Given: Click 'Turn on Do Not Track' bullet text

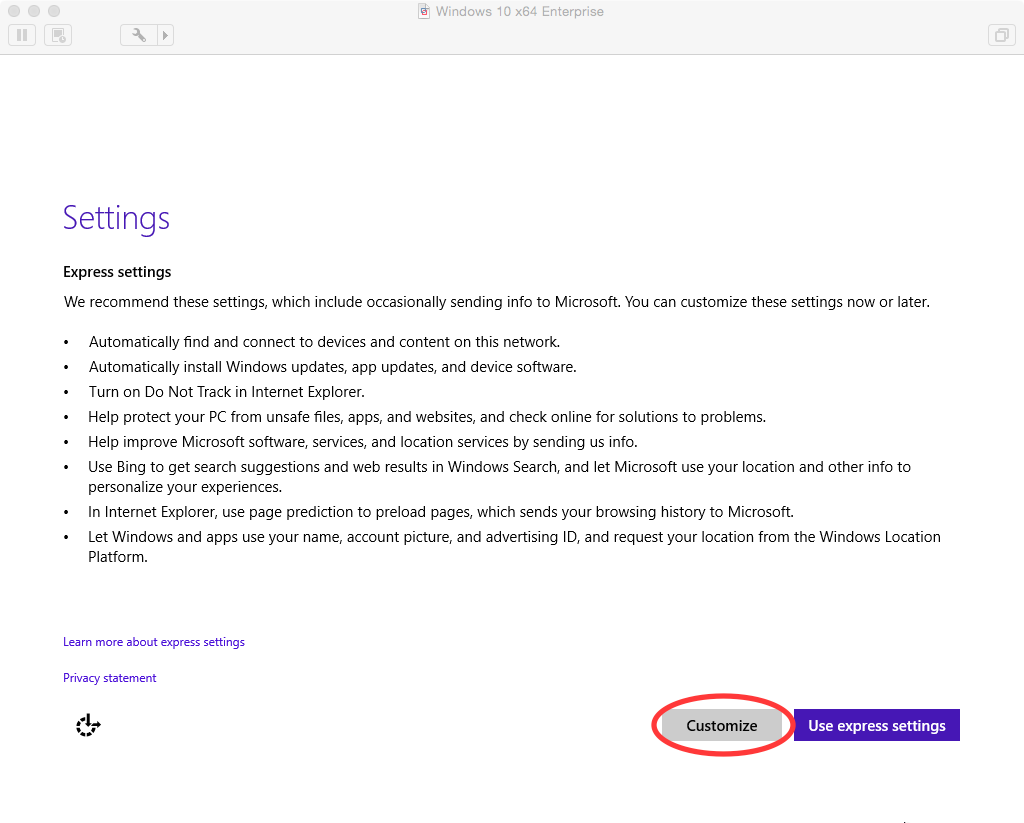Looking at the screenshot, I should pos(227,392).
